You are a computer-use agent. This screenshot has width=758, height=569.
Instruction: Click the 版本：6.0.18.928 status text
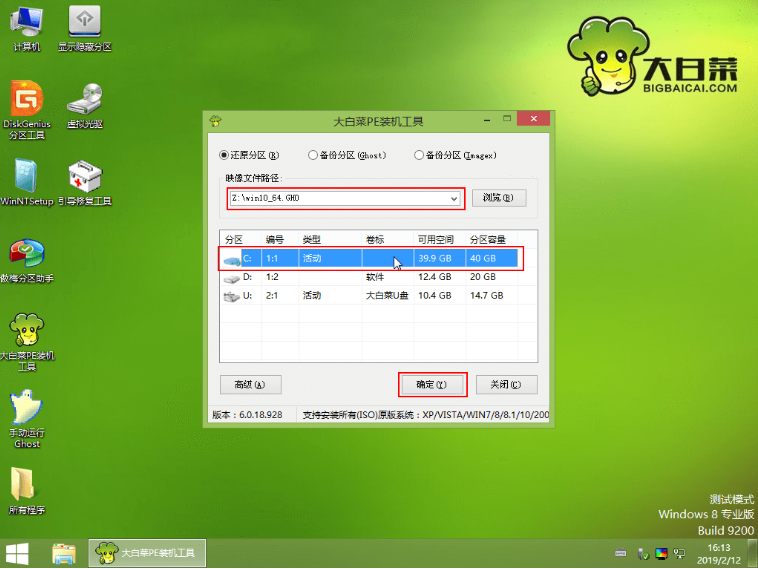(247, 414)
